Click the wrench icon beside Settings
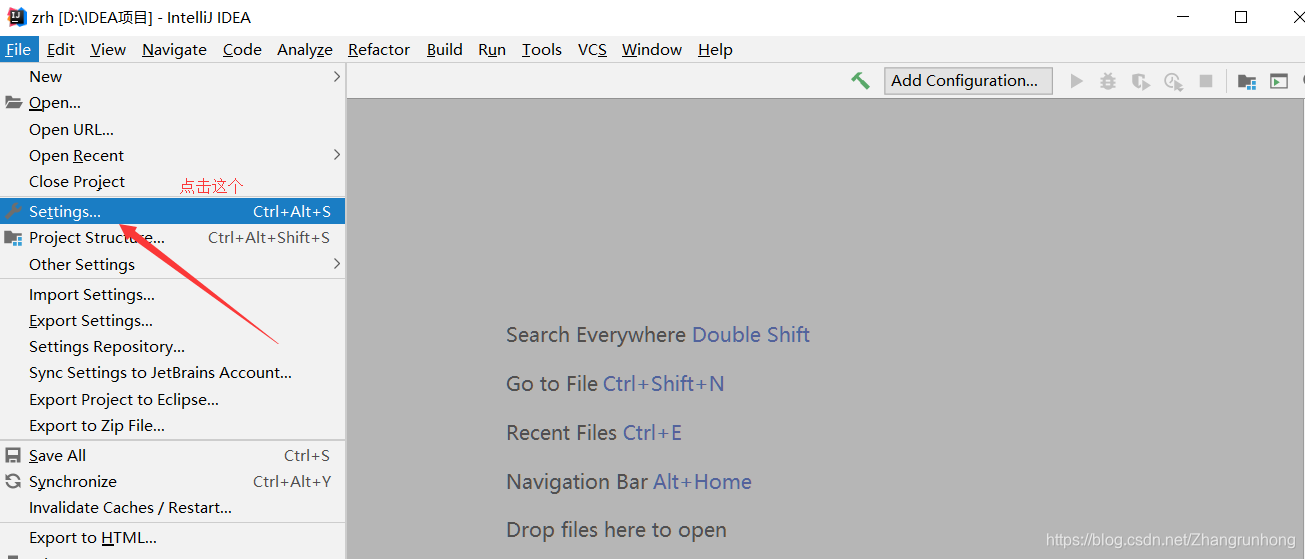The height and width of the screenshot is (559, 1305). pos(13,211)
